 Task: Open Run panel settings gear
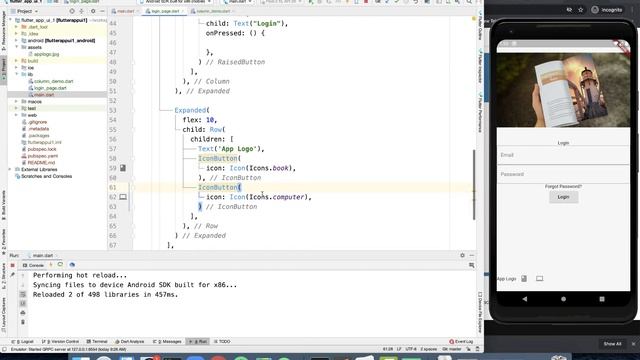[x=462, y=256]
